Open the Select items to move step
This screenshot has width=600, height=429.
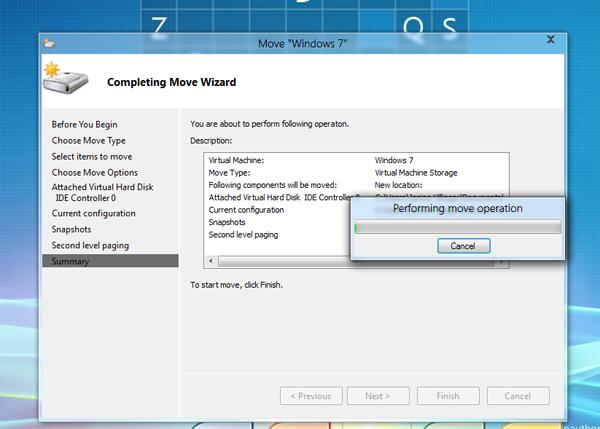tap(92, 157)
